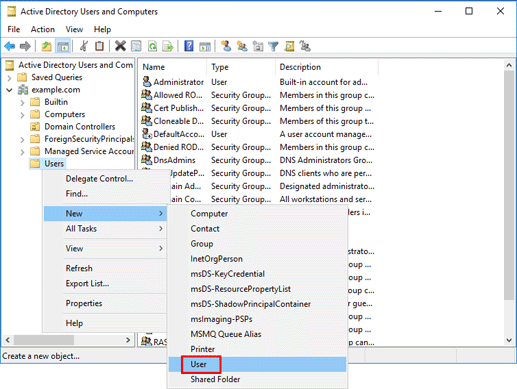Click the Up one level folder icon
The height and width of the screenshot is (389, 517).
(46, 46)
